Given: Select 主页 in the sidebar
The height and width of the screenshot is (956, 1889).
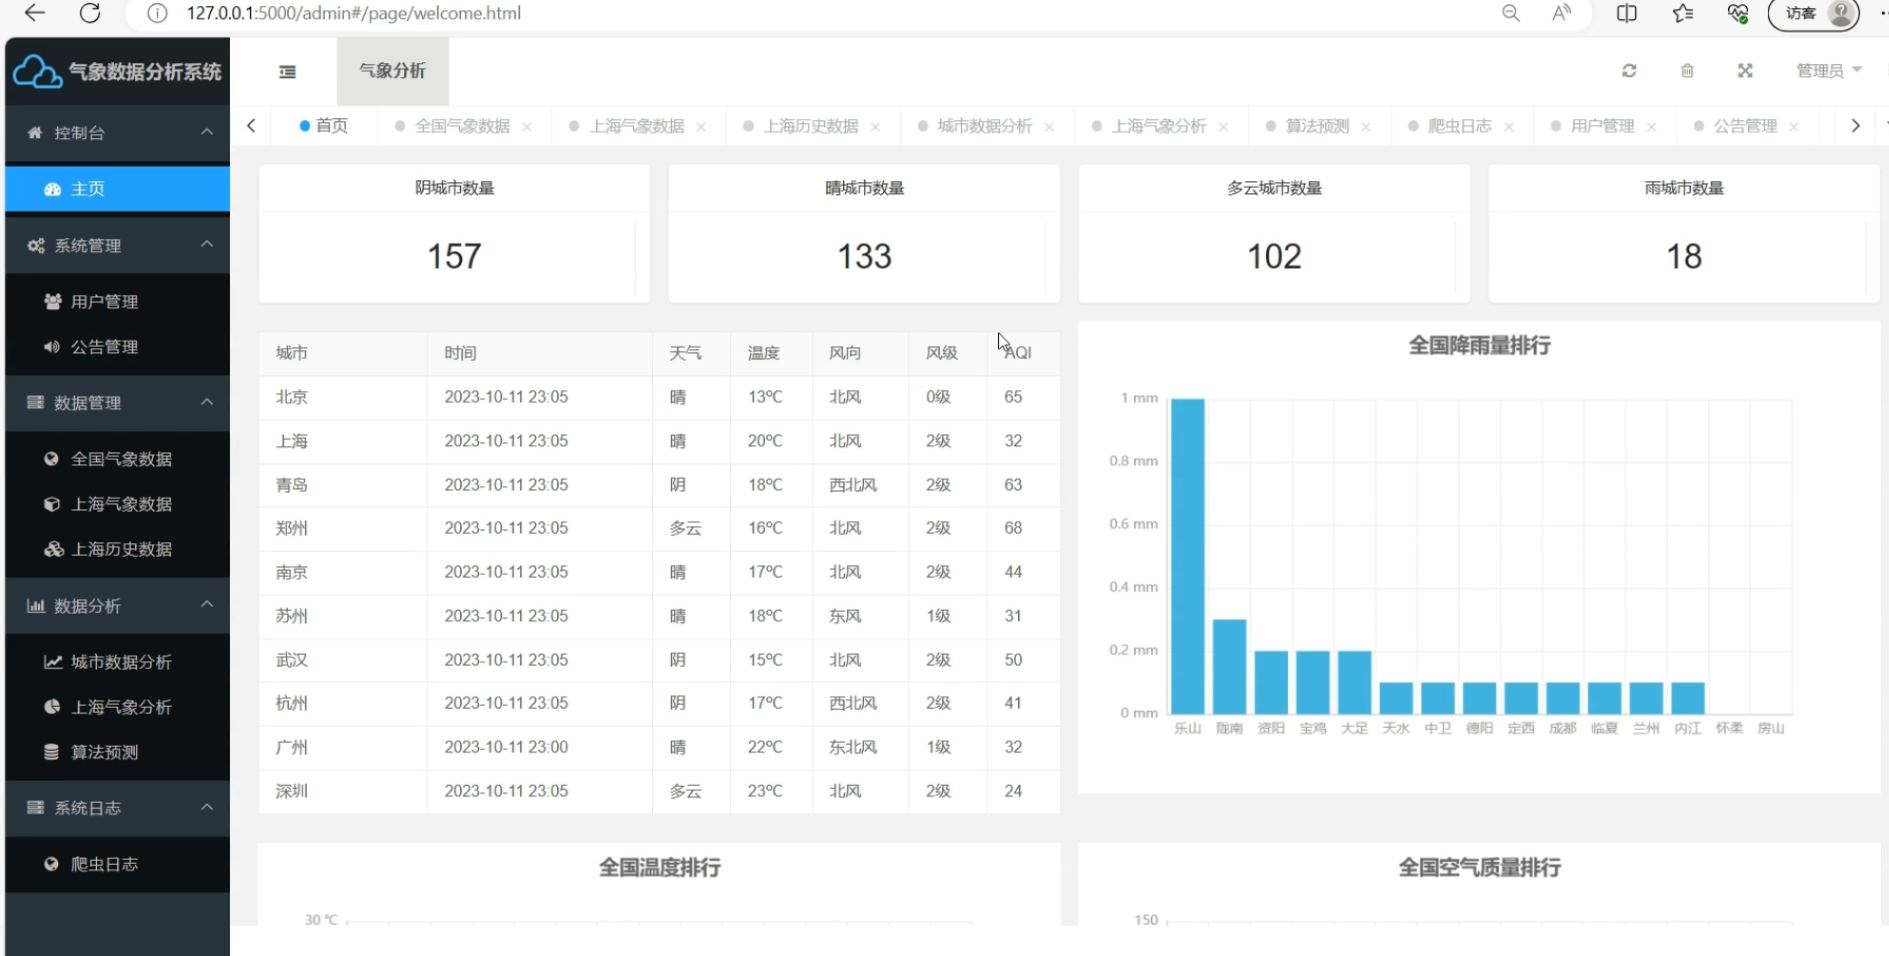Looking at the screenshot, I should click(117, 189).
